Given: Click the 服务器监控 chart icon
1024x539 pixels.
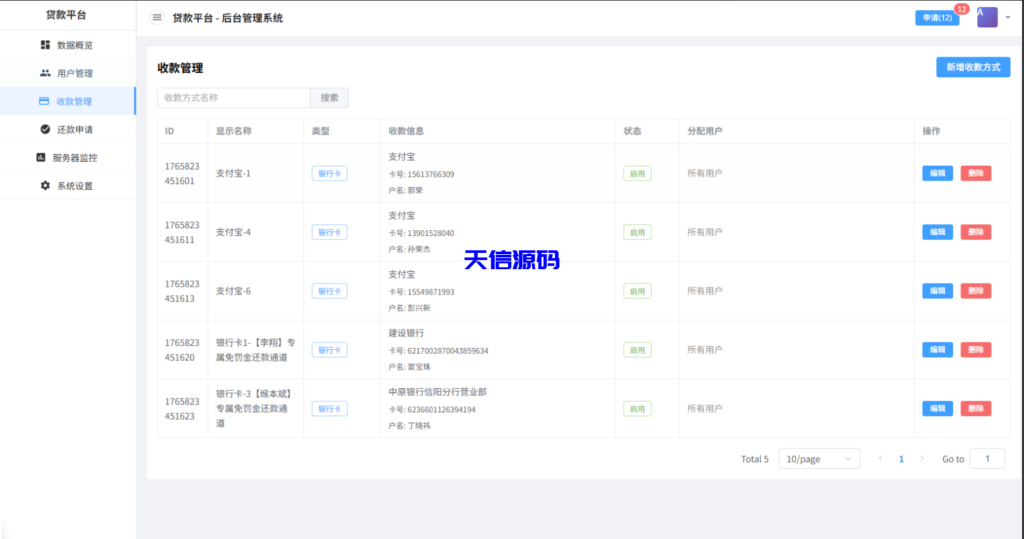Looking at the screenshot, I should coord(40,157).
